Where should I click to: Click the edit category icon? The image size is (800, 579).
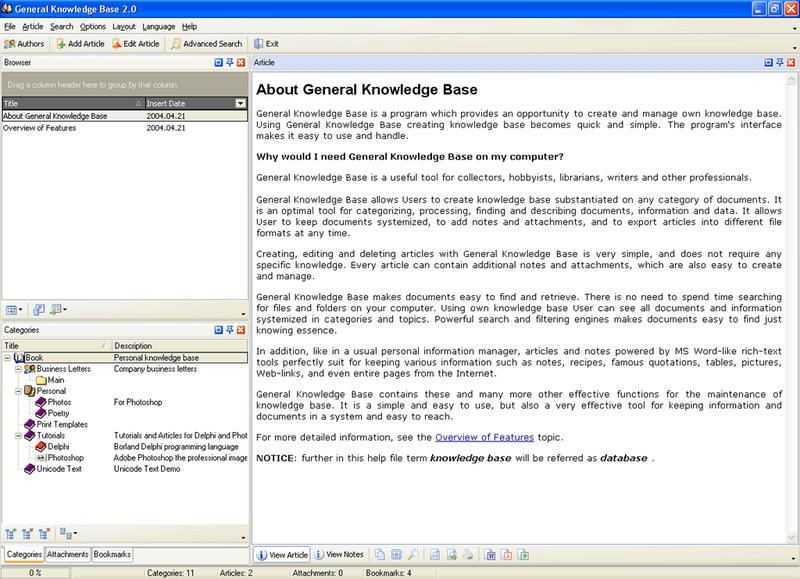[27, 534]
